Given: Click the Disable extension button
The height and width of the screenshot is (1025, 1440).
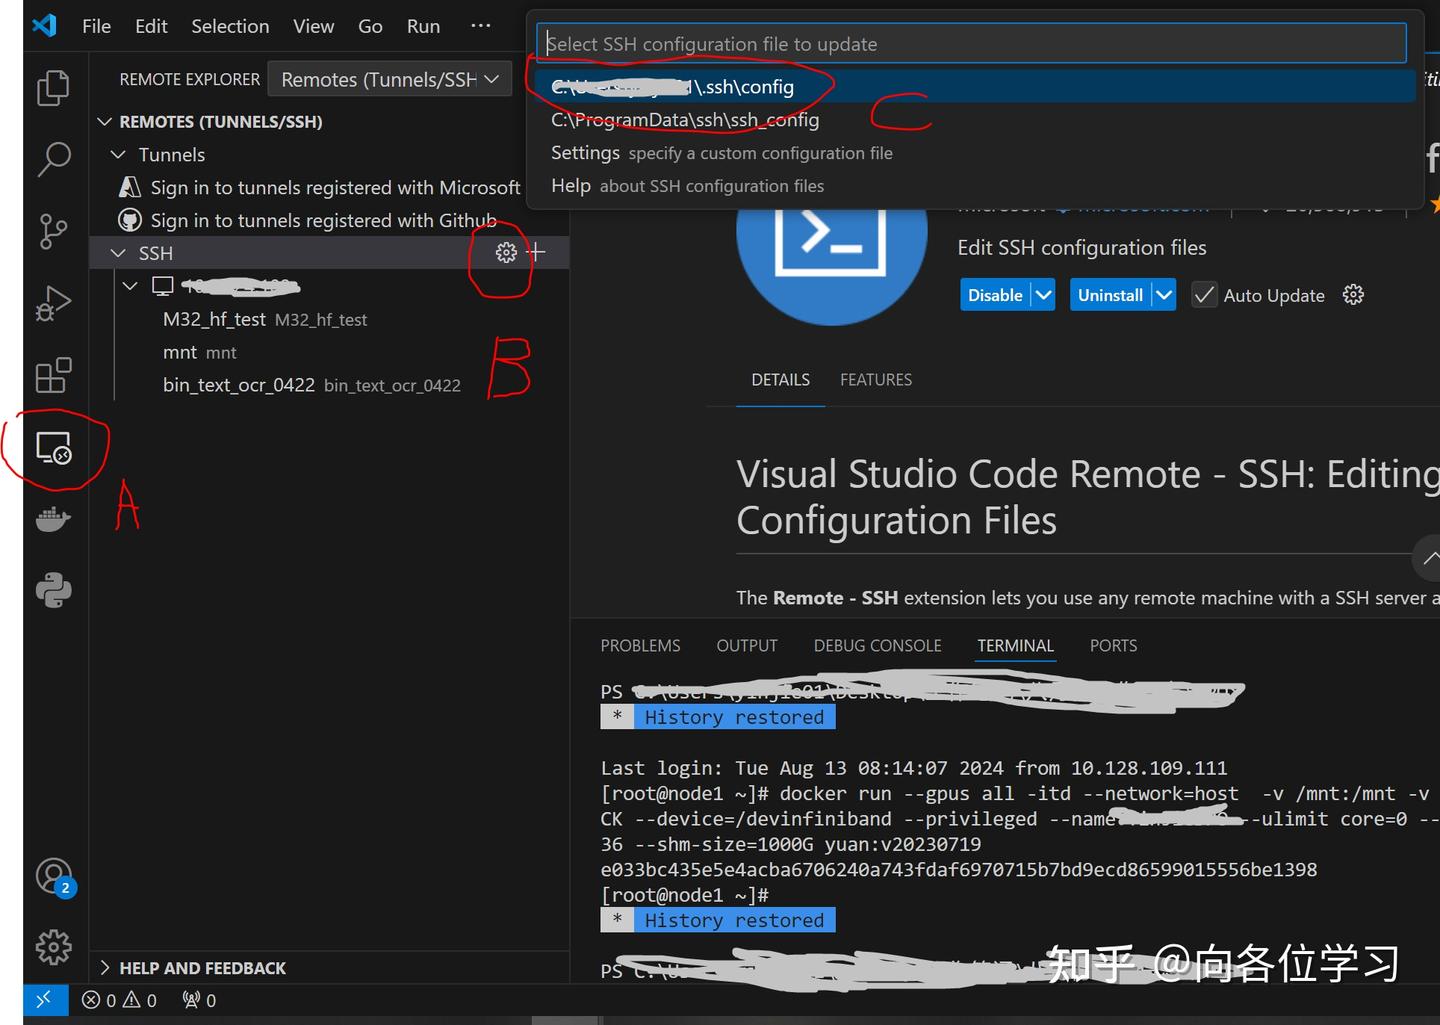Looking at the screenshot, I should (995, 295).
